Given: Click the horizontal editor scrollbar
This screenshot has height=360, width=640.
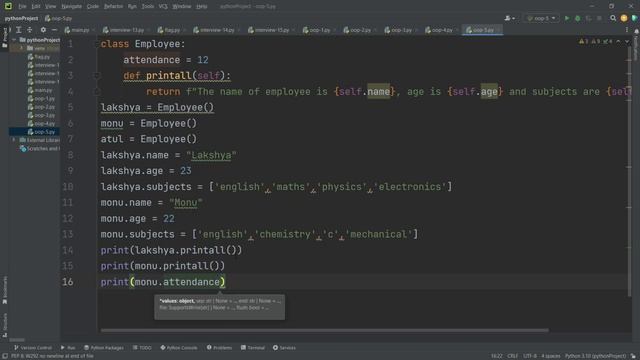Looking at the screenshot, I should point(324,330).
